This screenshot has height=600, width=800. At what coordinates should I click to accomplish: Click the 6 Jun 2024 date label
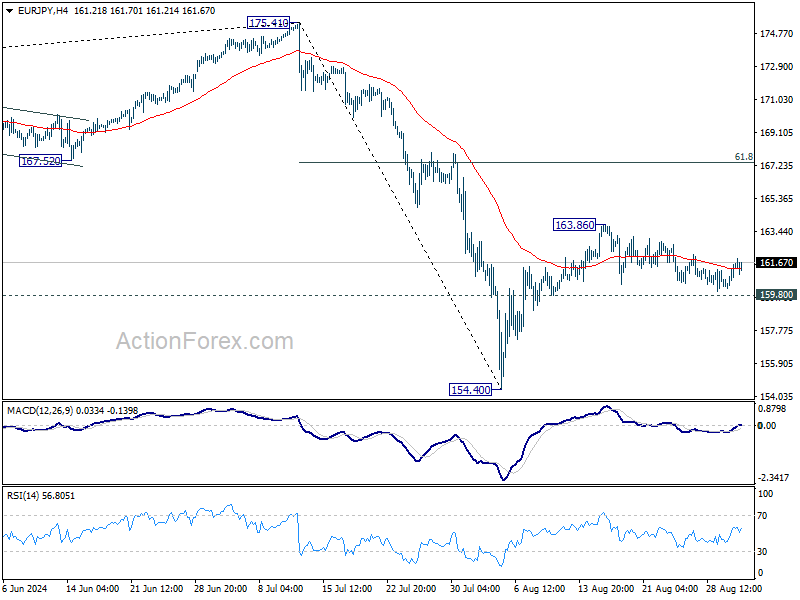[24, 589]
